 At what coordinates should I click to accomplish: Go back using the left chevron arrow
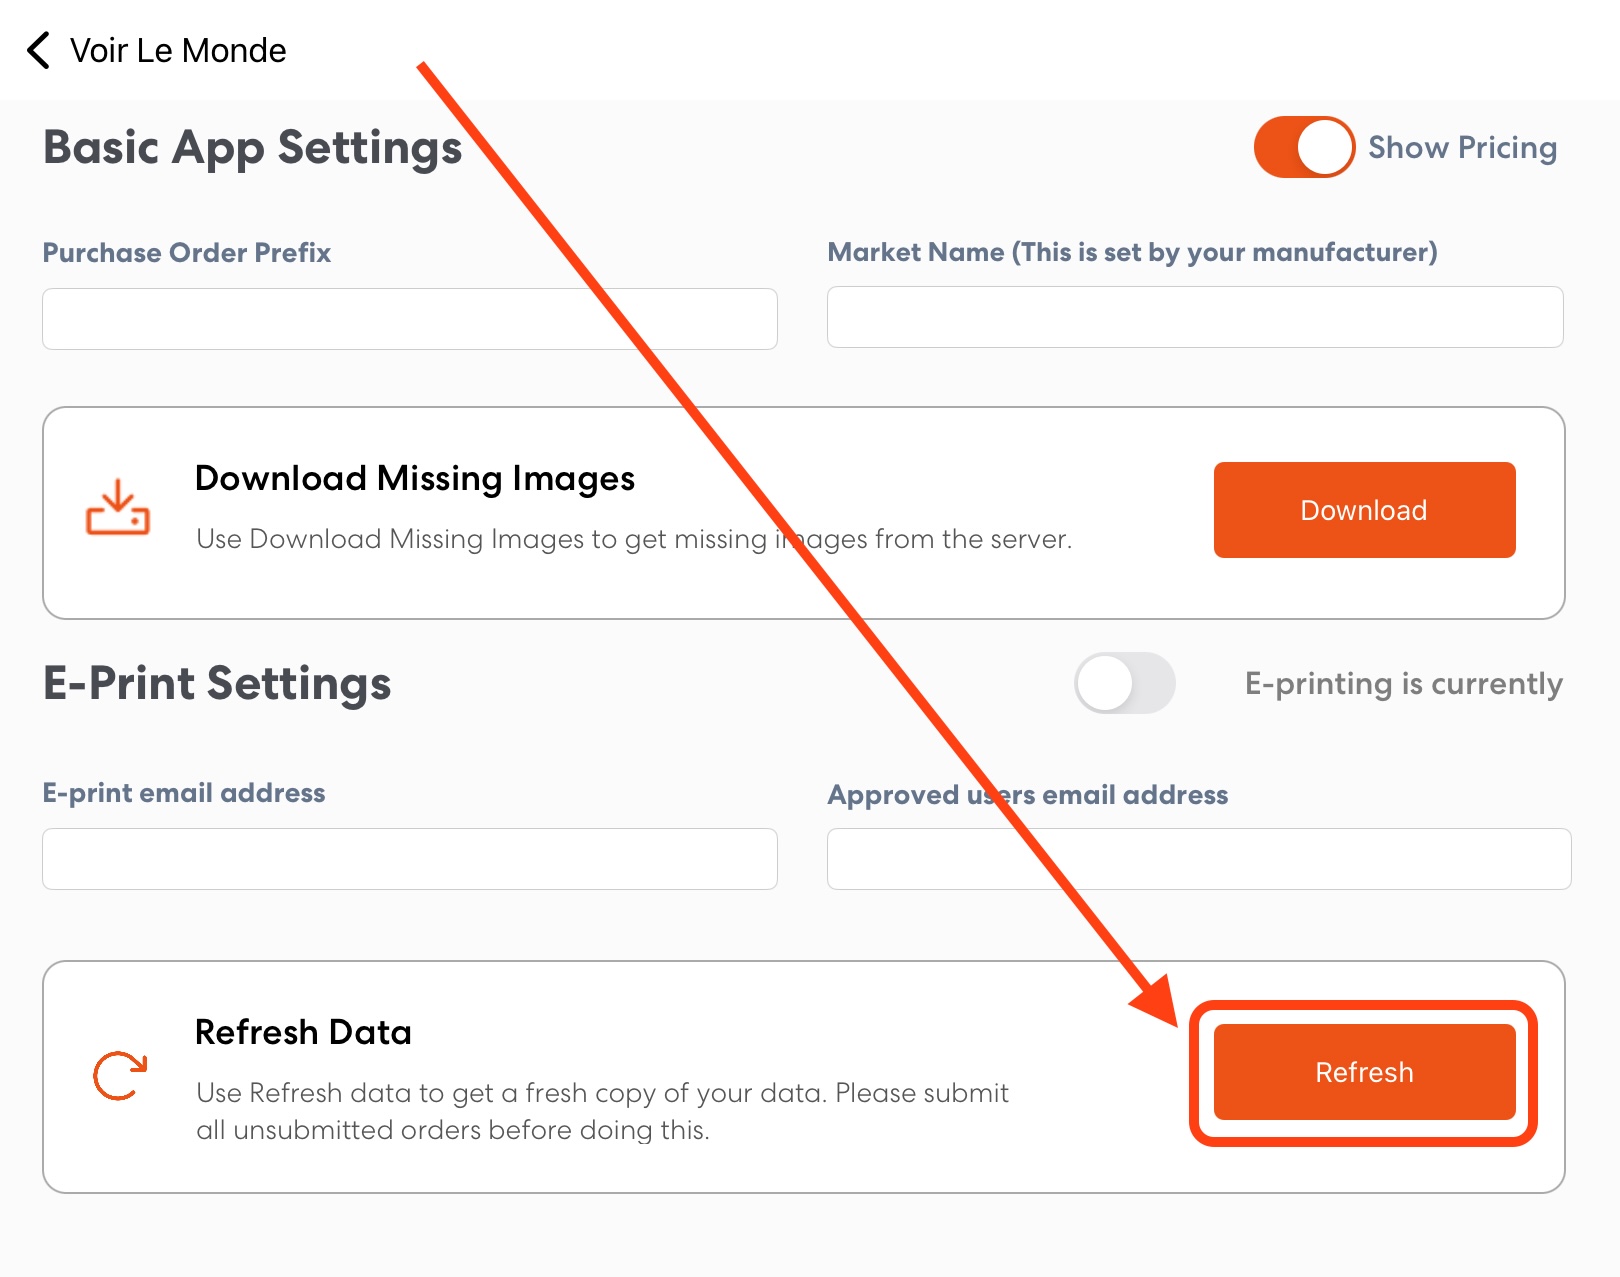(x=38, y=50)
